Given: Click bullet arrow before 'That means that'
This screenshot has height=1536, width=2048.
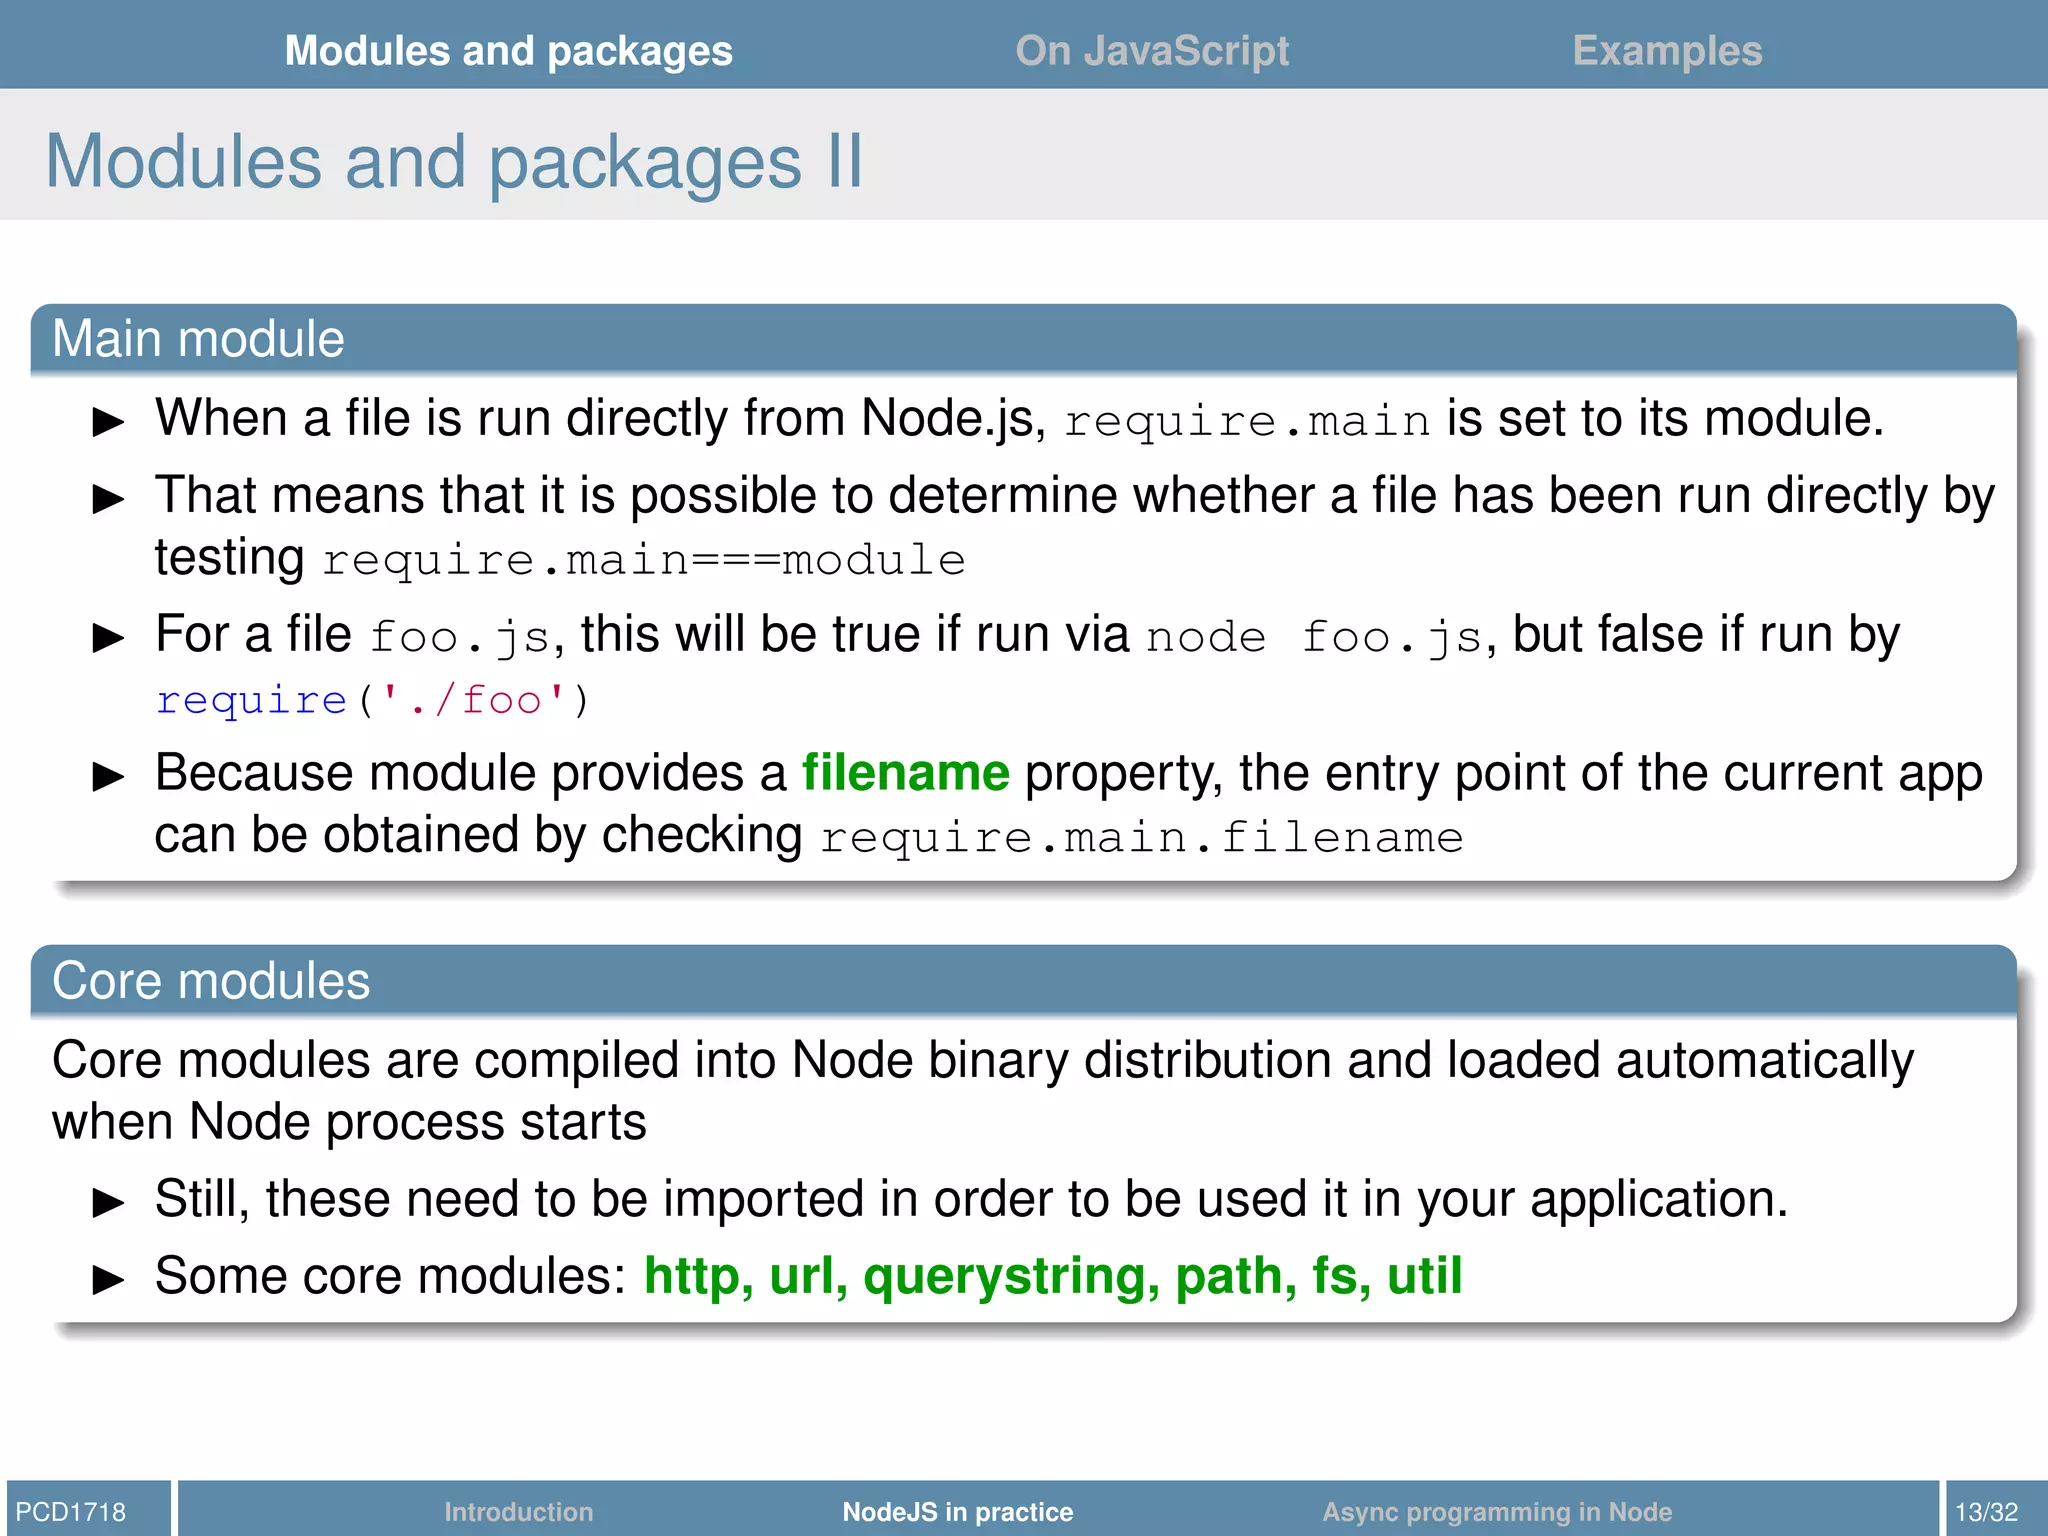Looking at the screenshot, I should [x=108, y=498].
